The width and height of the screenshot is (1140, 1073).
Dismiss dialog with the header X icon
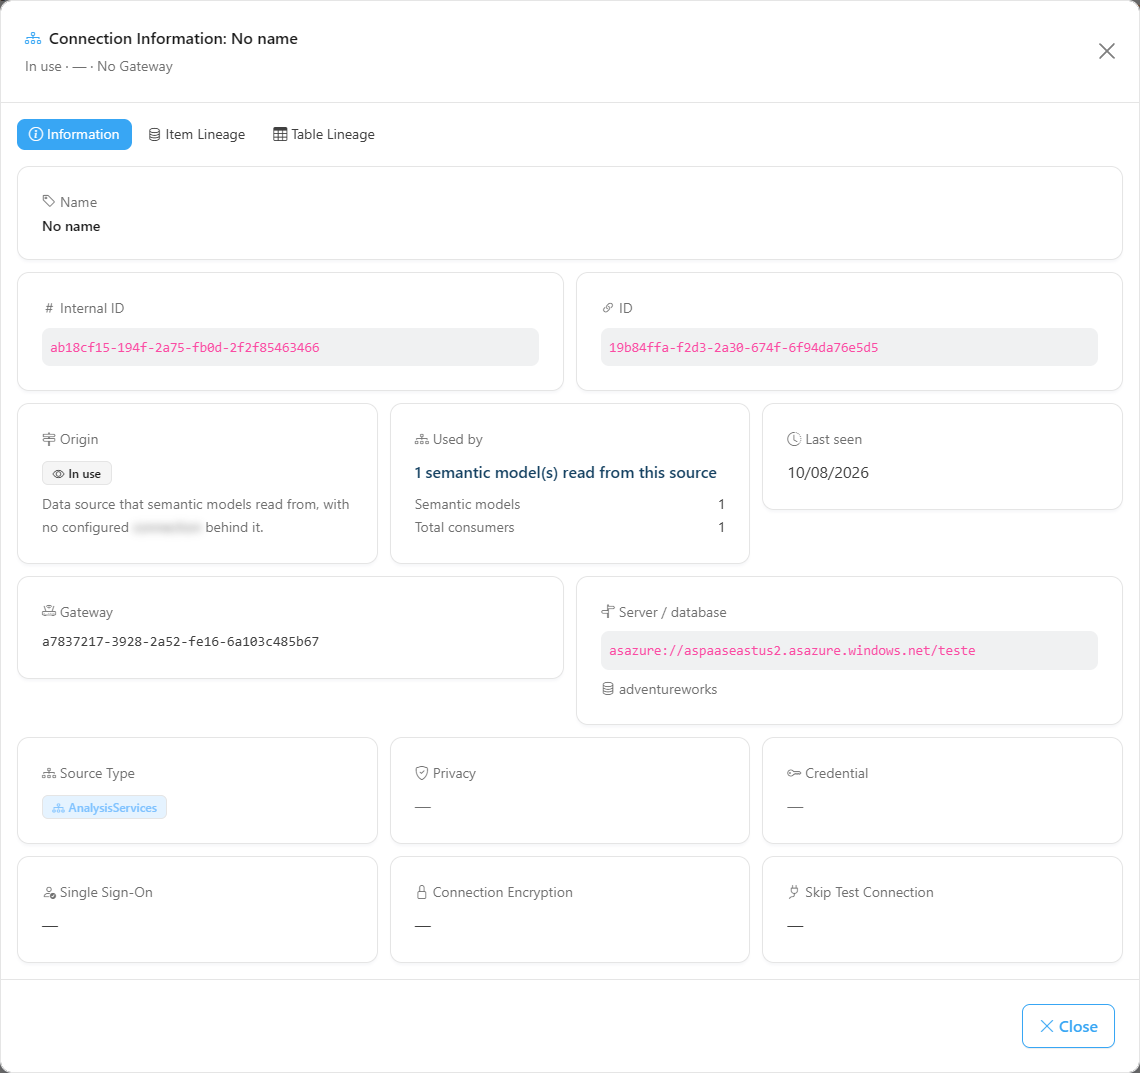pyautogui.click(x=1107, y=51)
